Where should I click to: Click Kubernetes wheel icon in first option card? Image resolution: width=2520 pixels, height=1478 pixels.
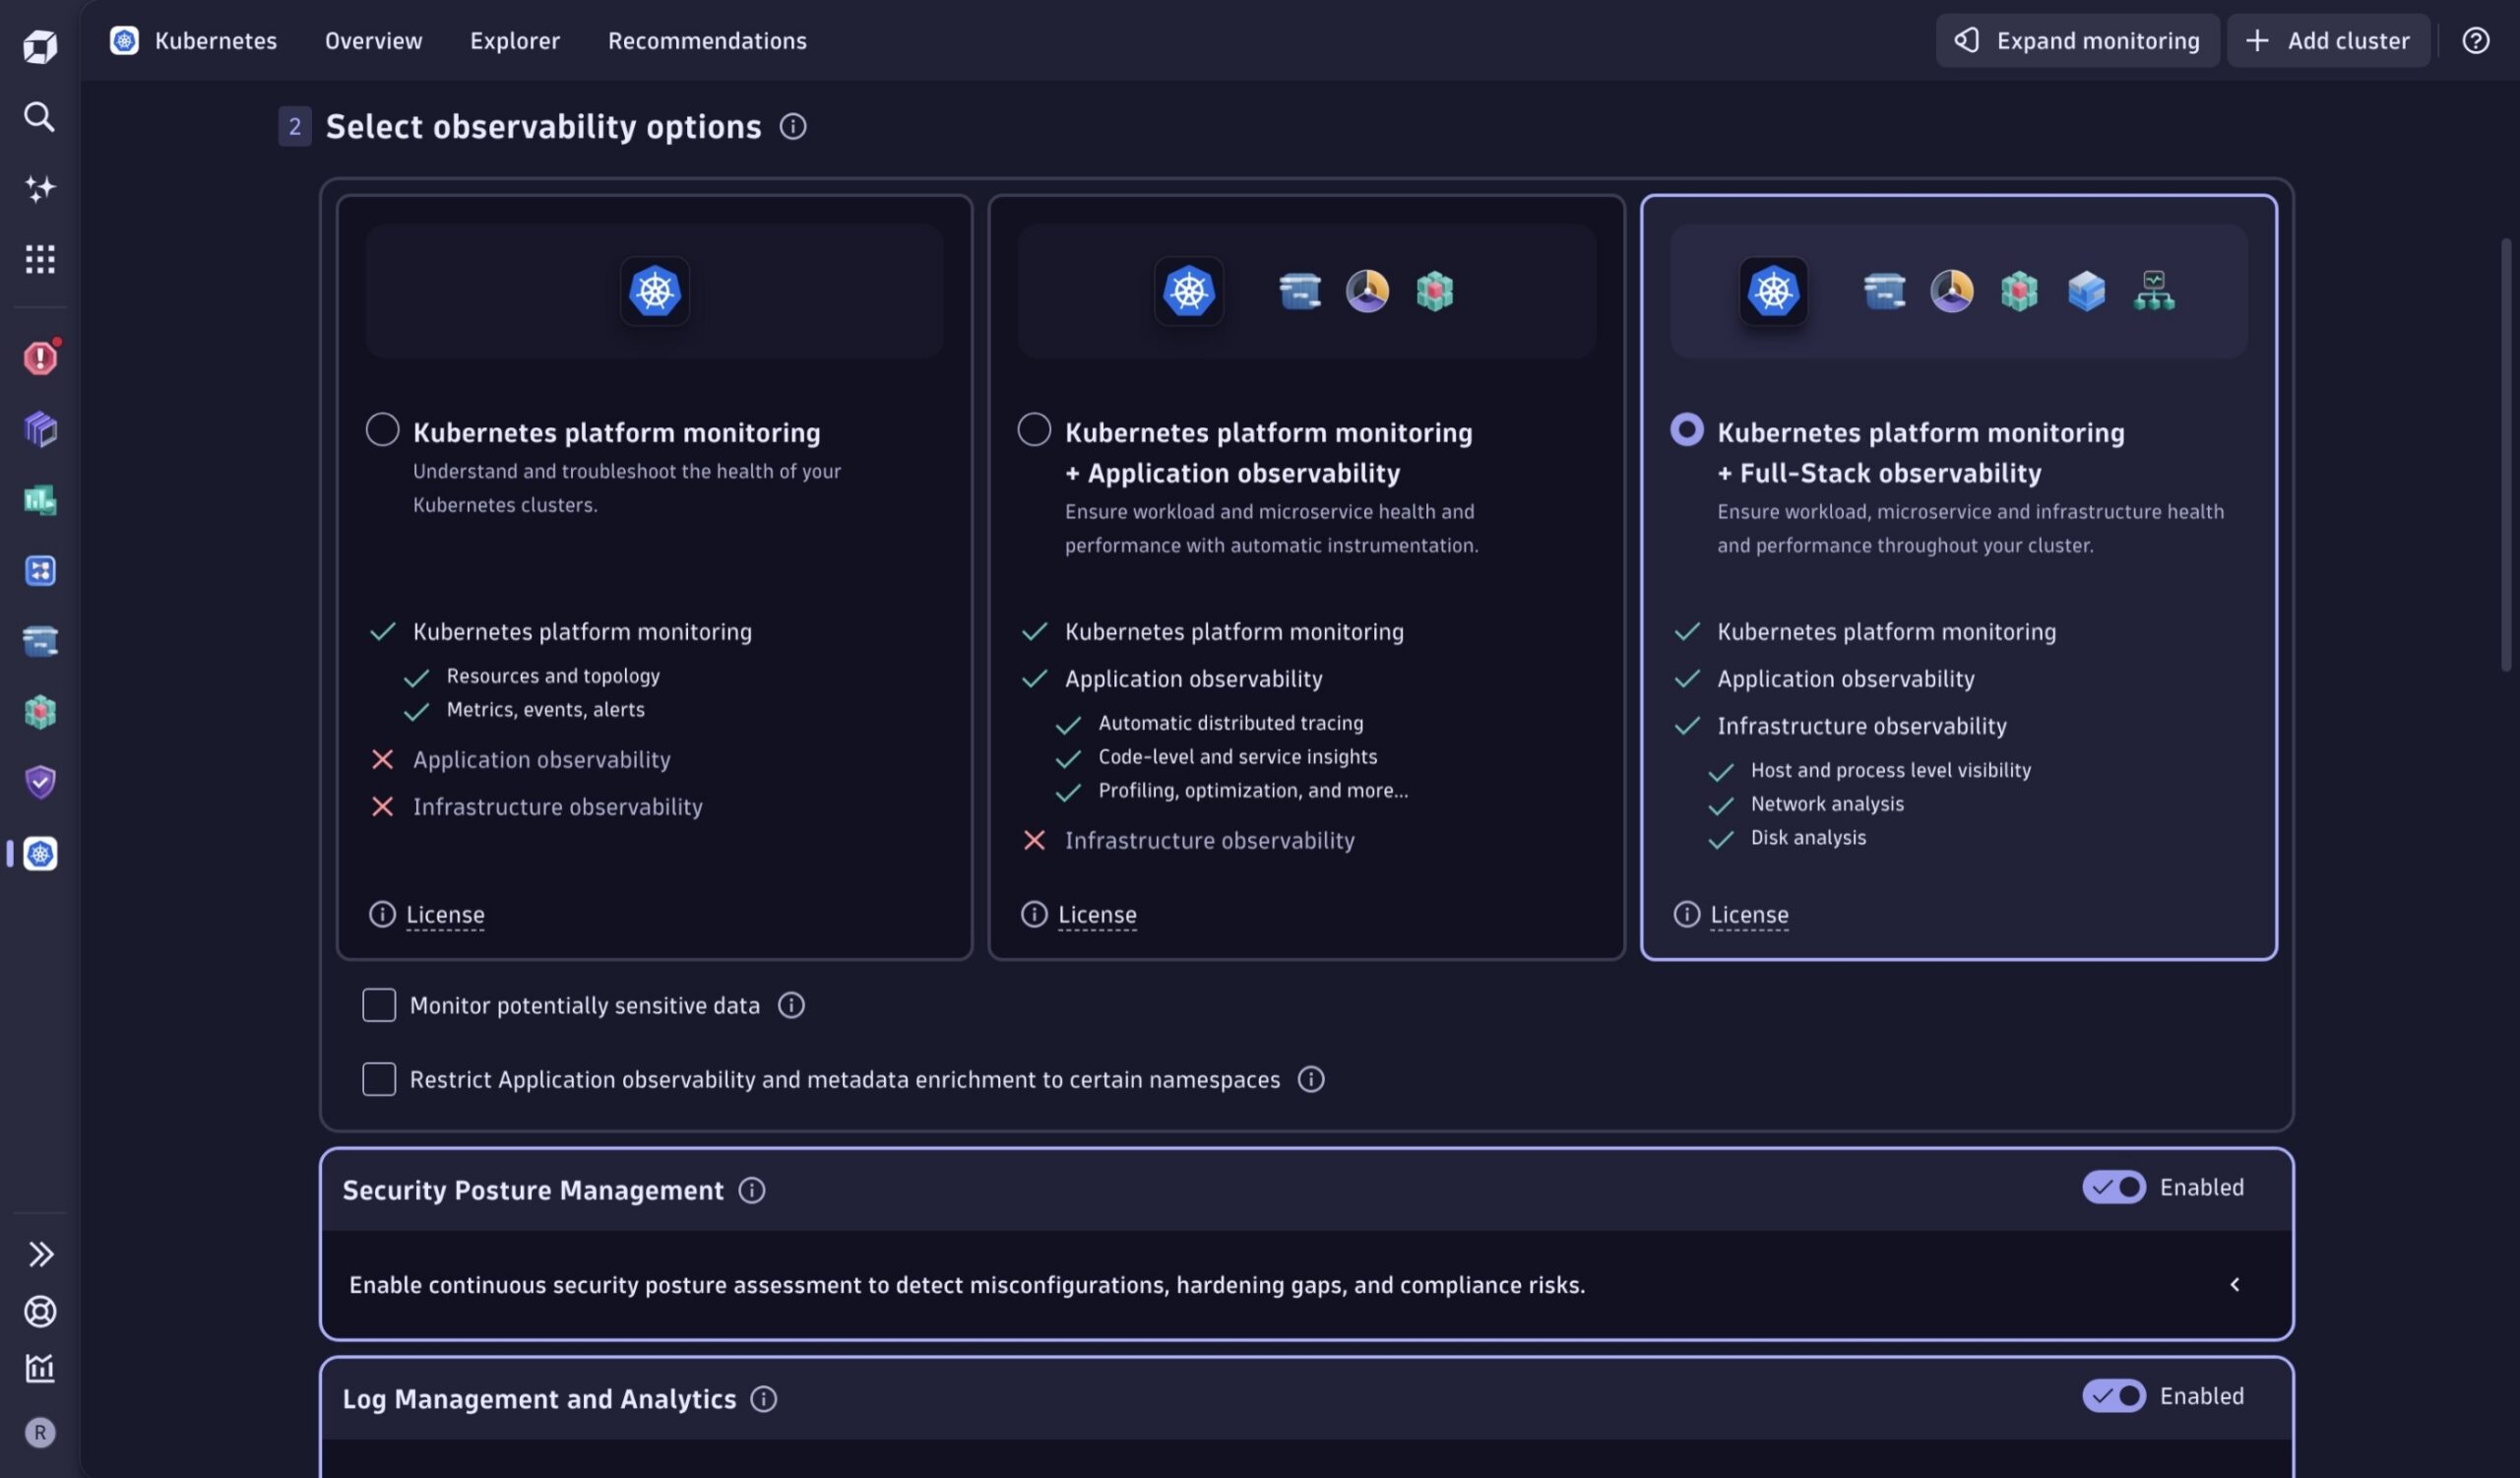pos(655,291)
